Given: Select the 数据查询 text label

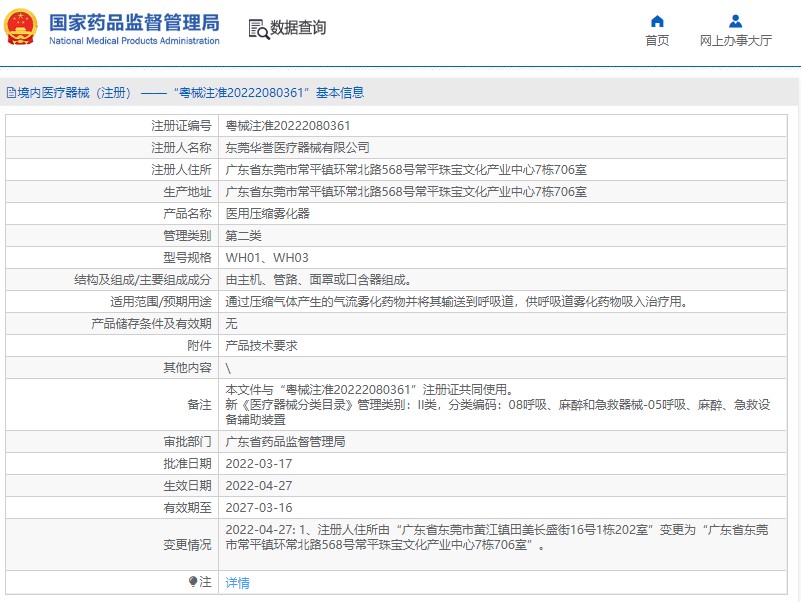Looking at the screenshot, I should coord(298,28).
